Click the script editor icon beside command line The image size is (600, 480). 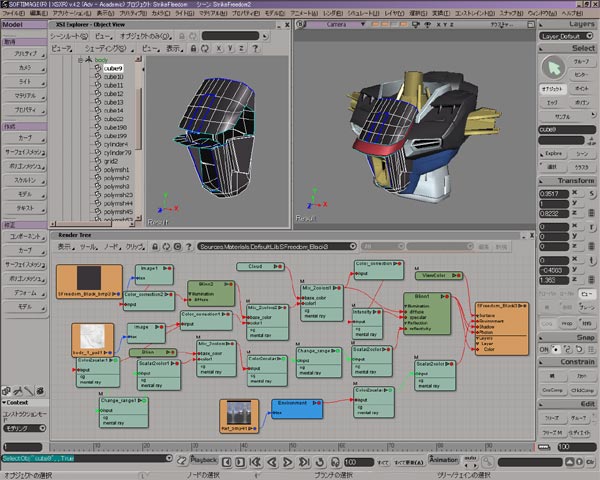point(182,460)
